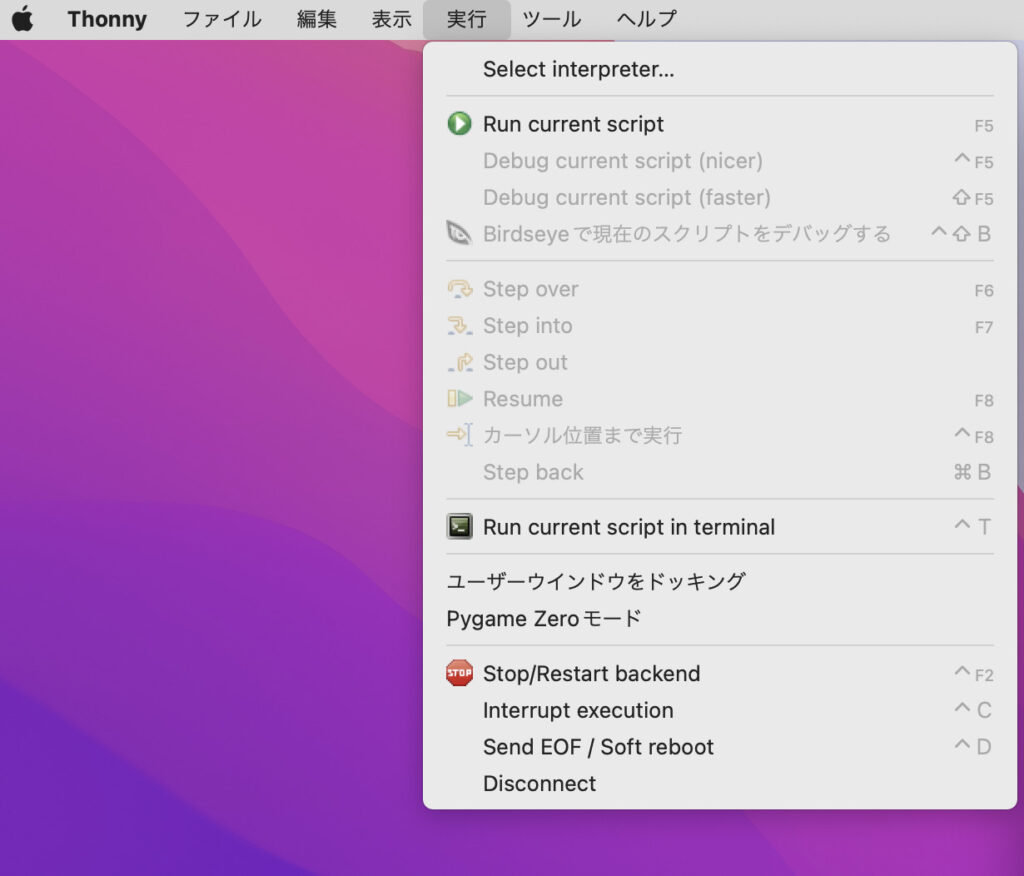
Task: Click the terminal icon for Run in terminal
Action: [x=460, y=527]
